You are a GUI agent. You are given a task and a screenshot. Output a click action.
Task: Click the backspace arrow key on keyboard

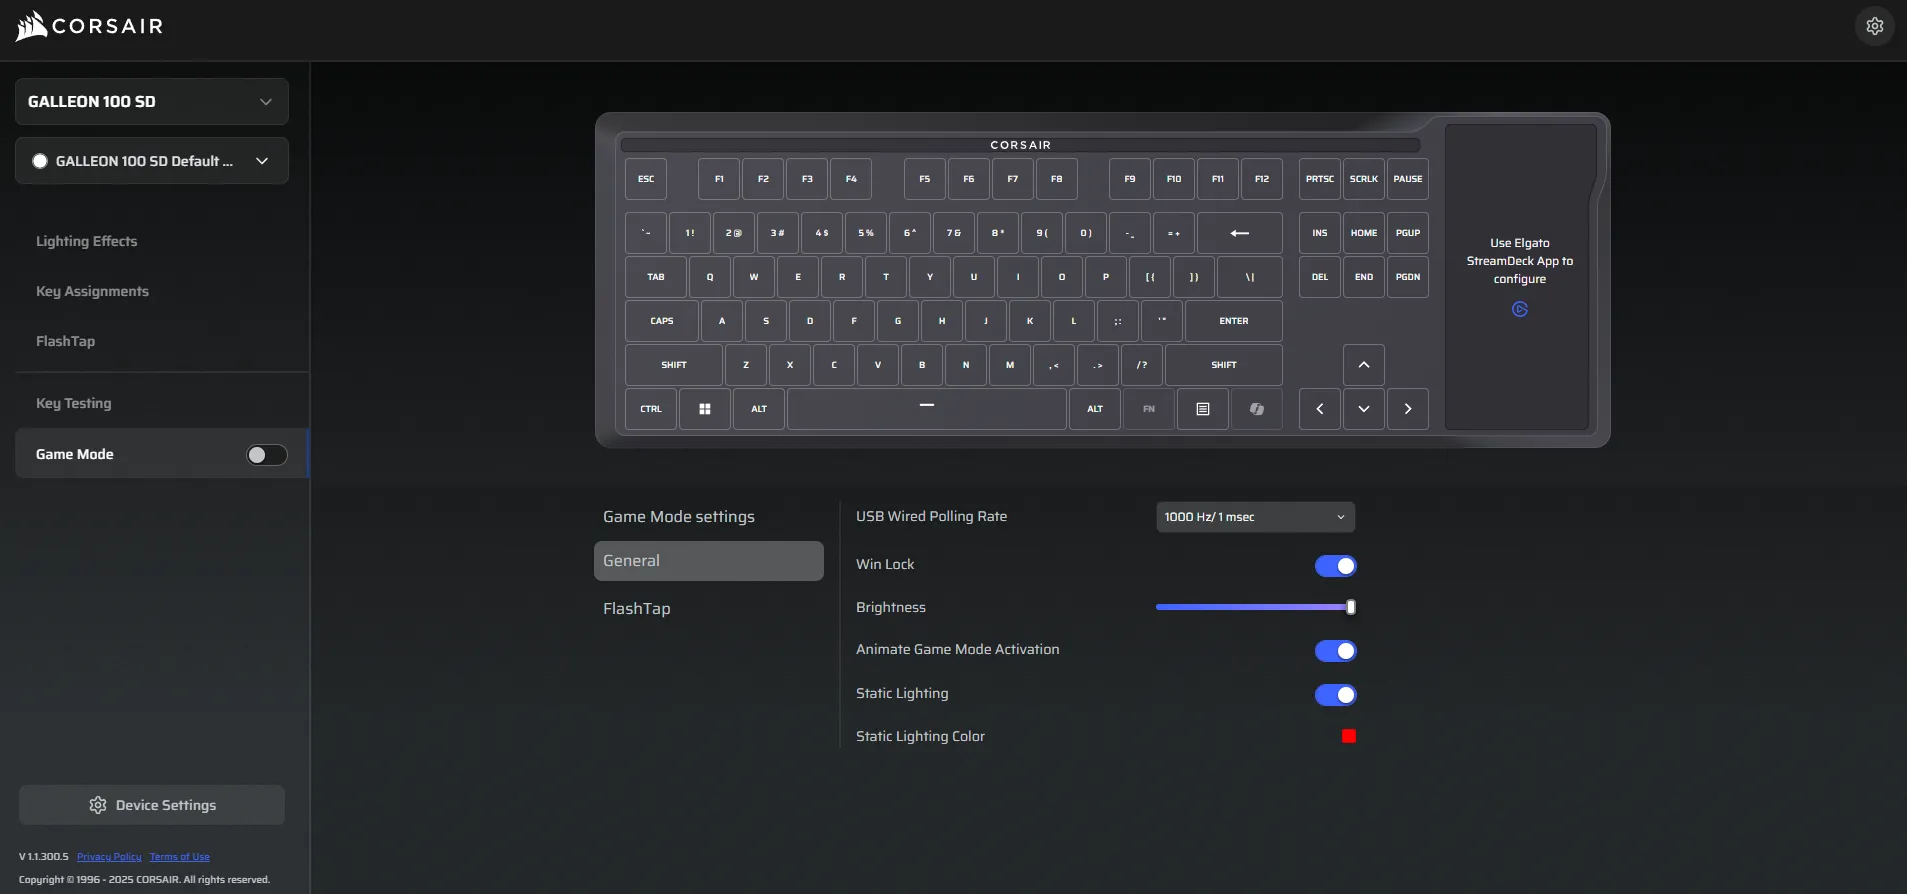[1240, 233]
